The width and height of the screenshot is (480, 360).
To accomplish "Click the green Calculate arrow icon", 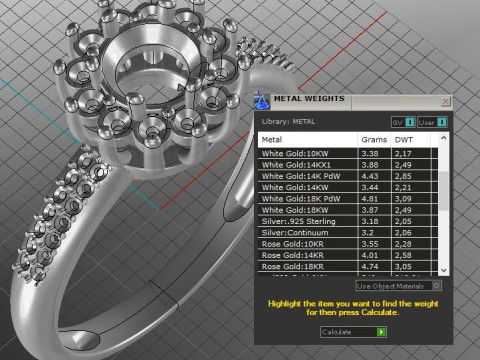I will [381, 332].
